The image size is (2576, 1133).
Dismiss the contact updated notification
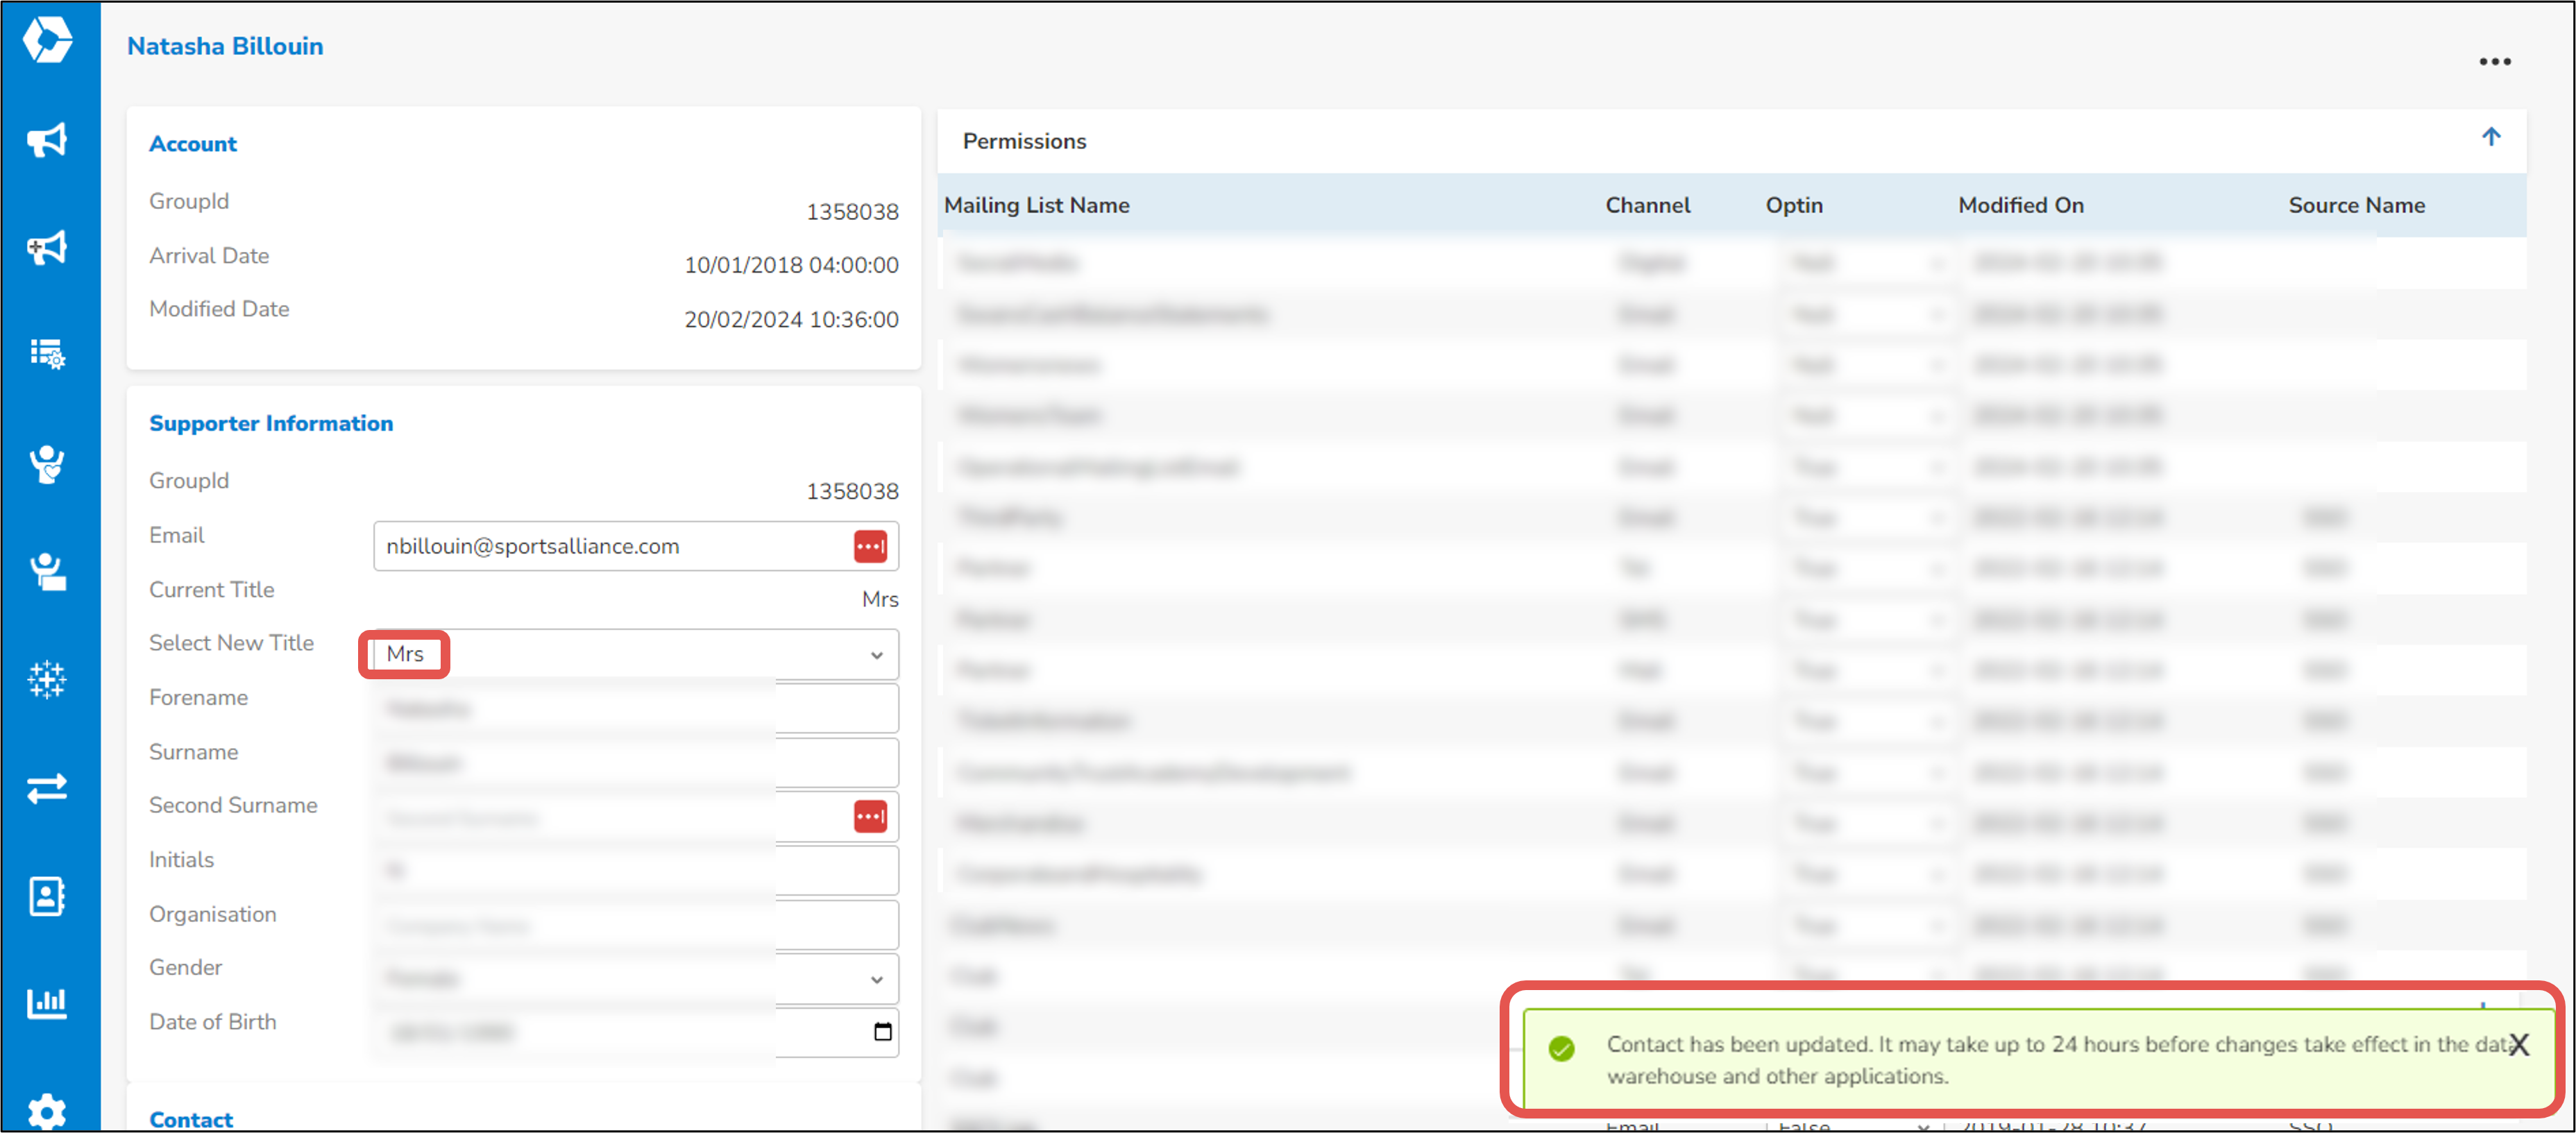2518,1044
